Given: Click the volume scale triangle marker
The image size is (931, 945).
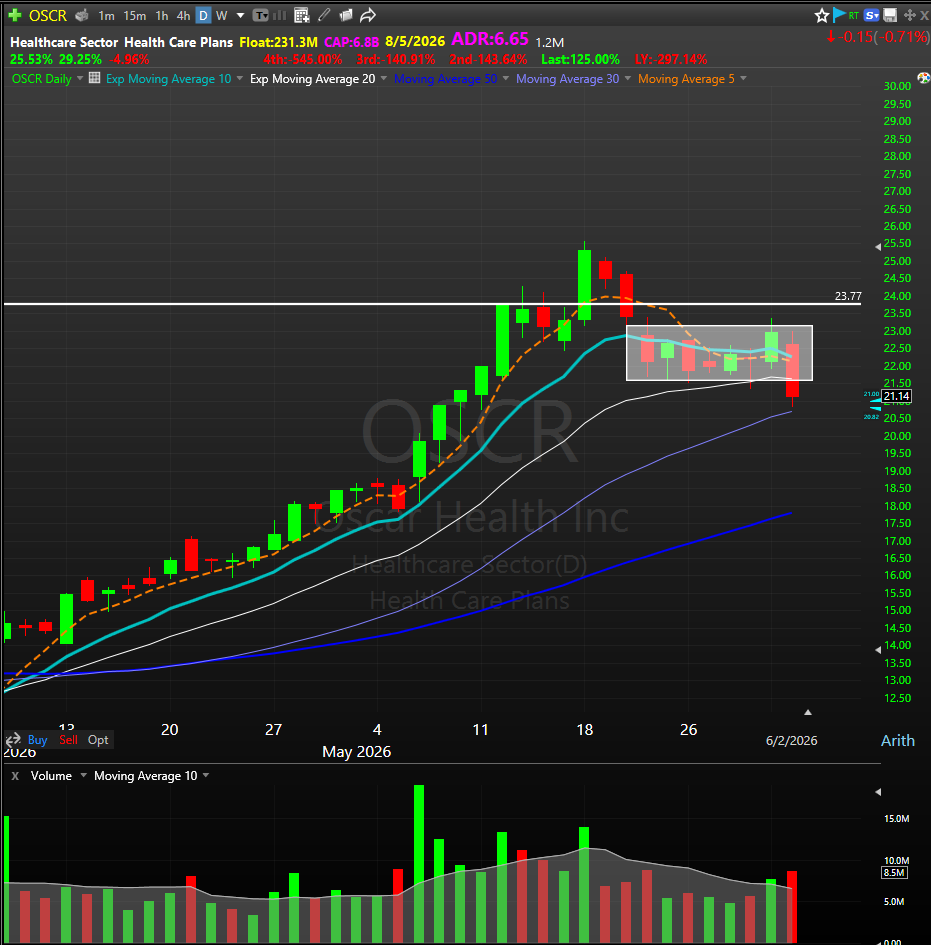Looking at the screenshot, I should coord(877,791).
